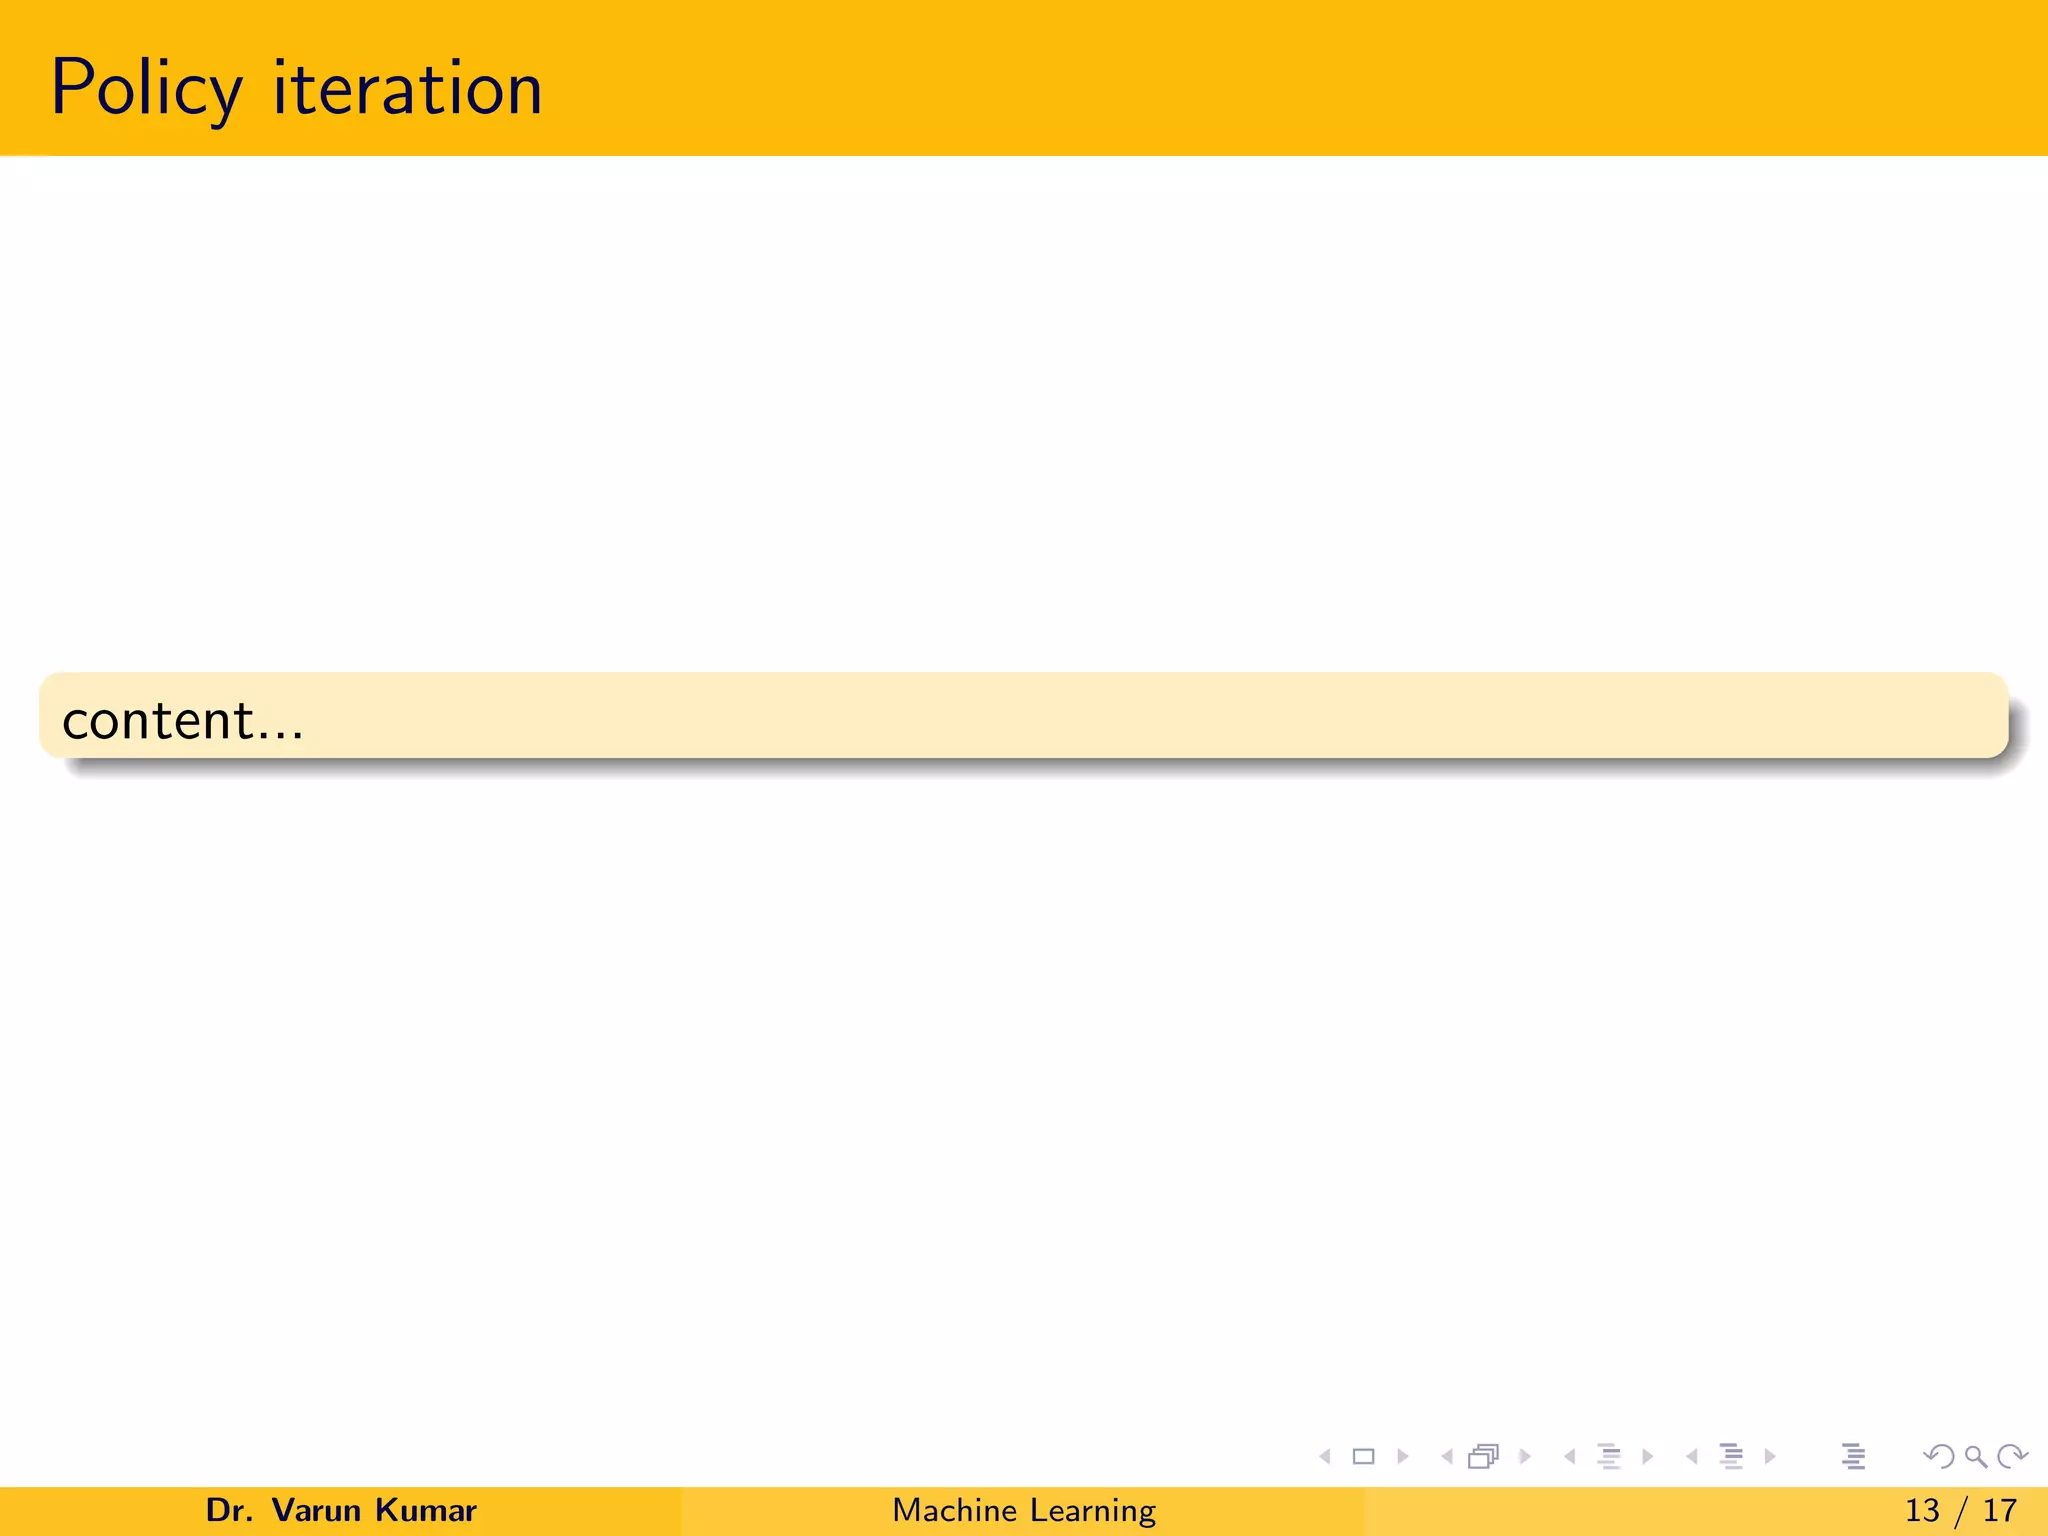Click the next slide arrow
The height and width of the screenshot is (1536, 2048).
(1403, 1457)
